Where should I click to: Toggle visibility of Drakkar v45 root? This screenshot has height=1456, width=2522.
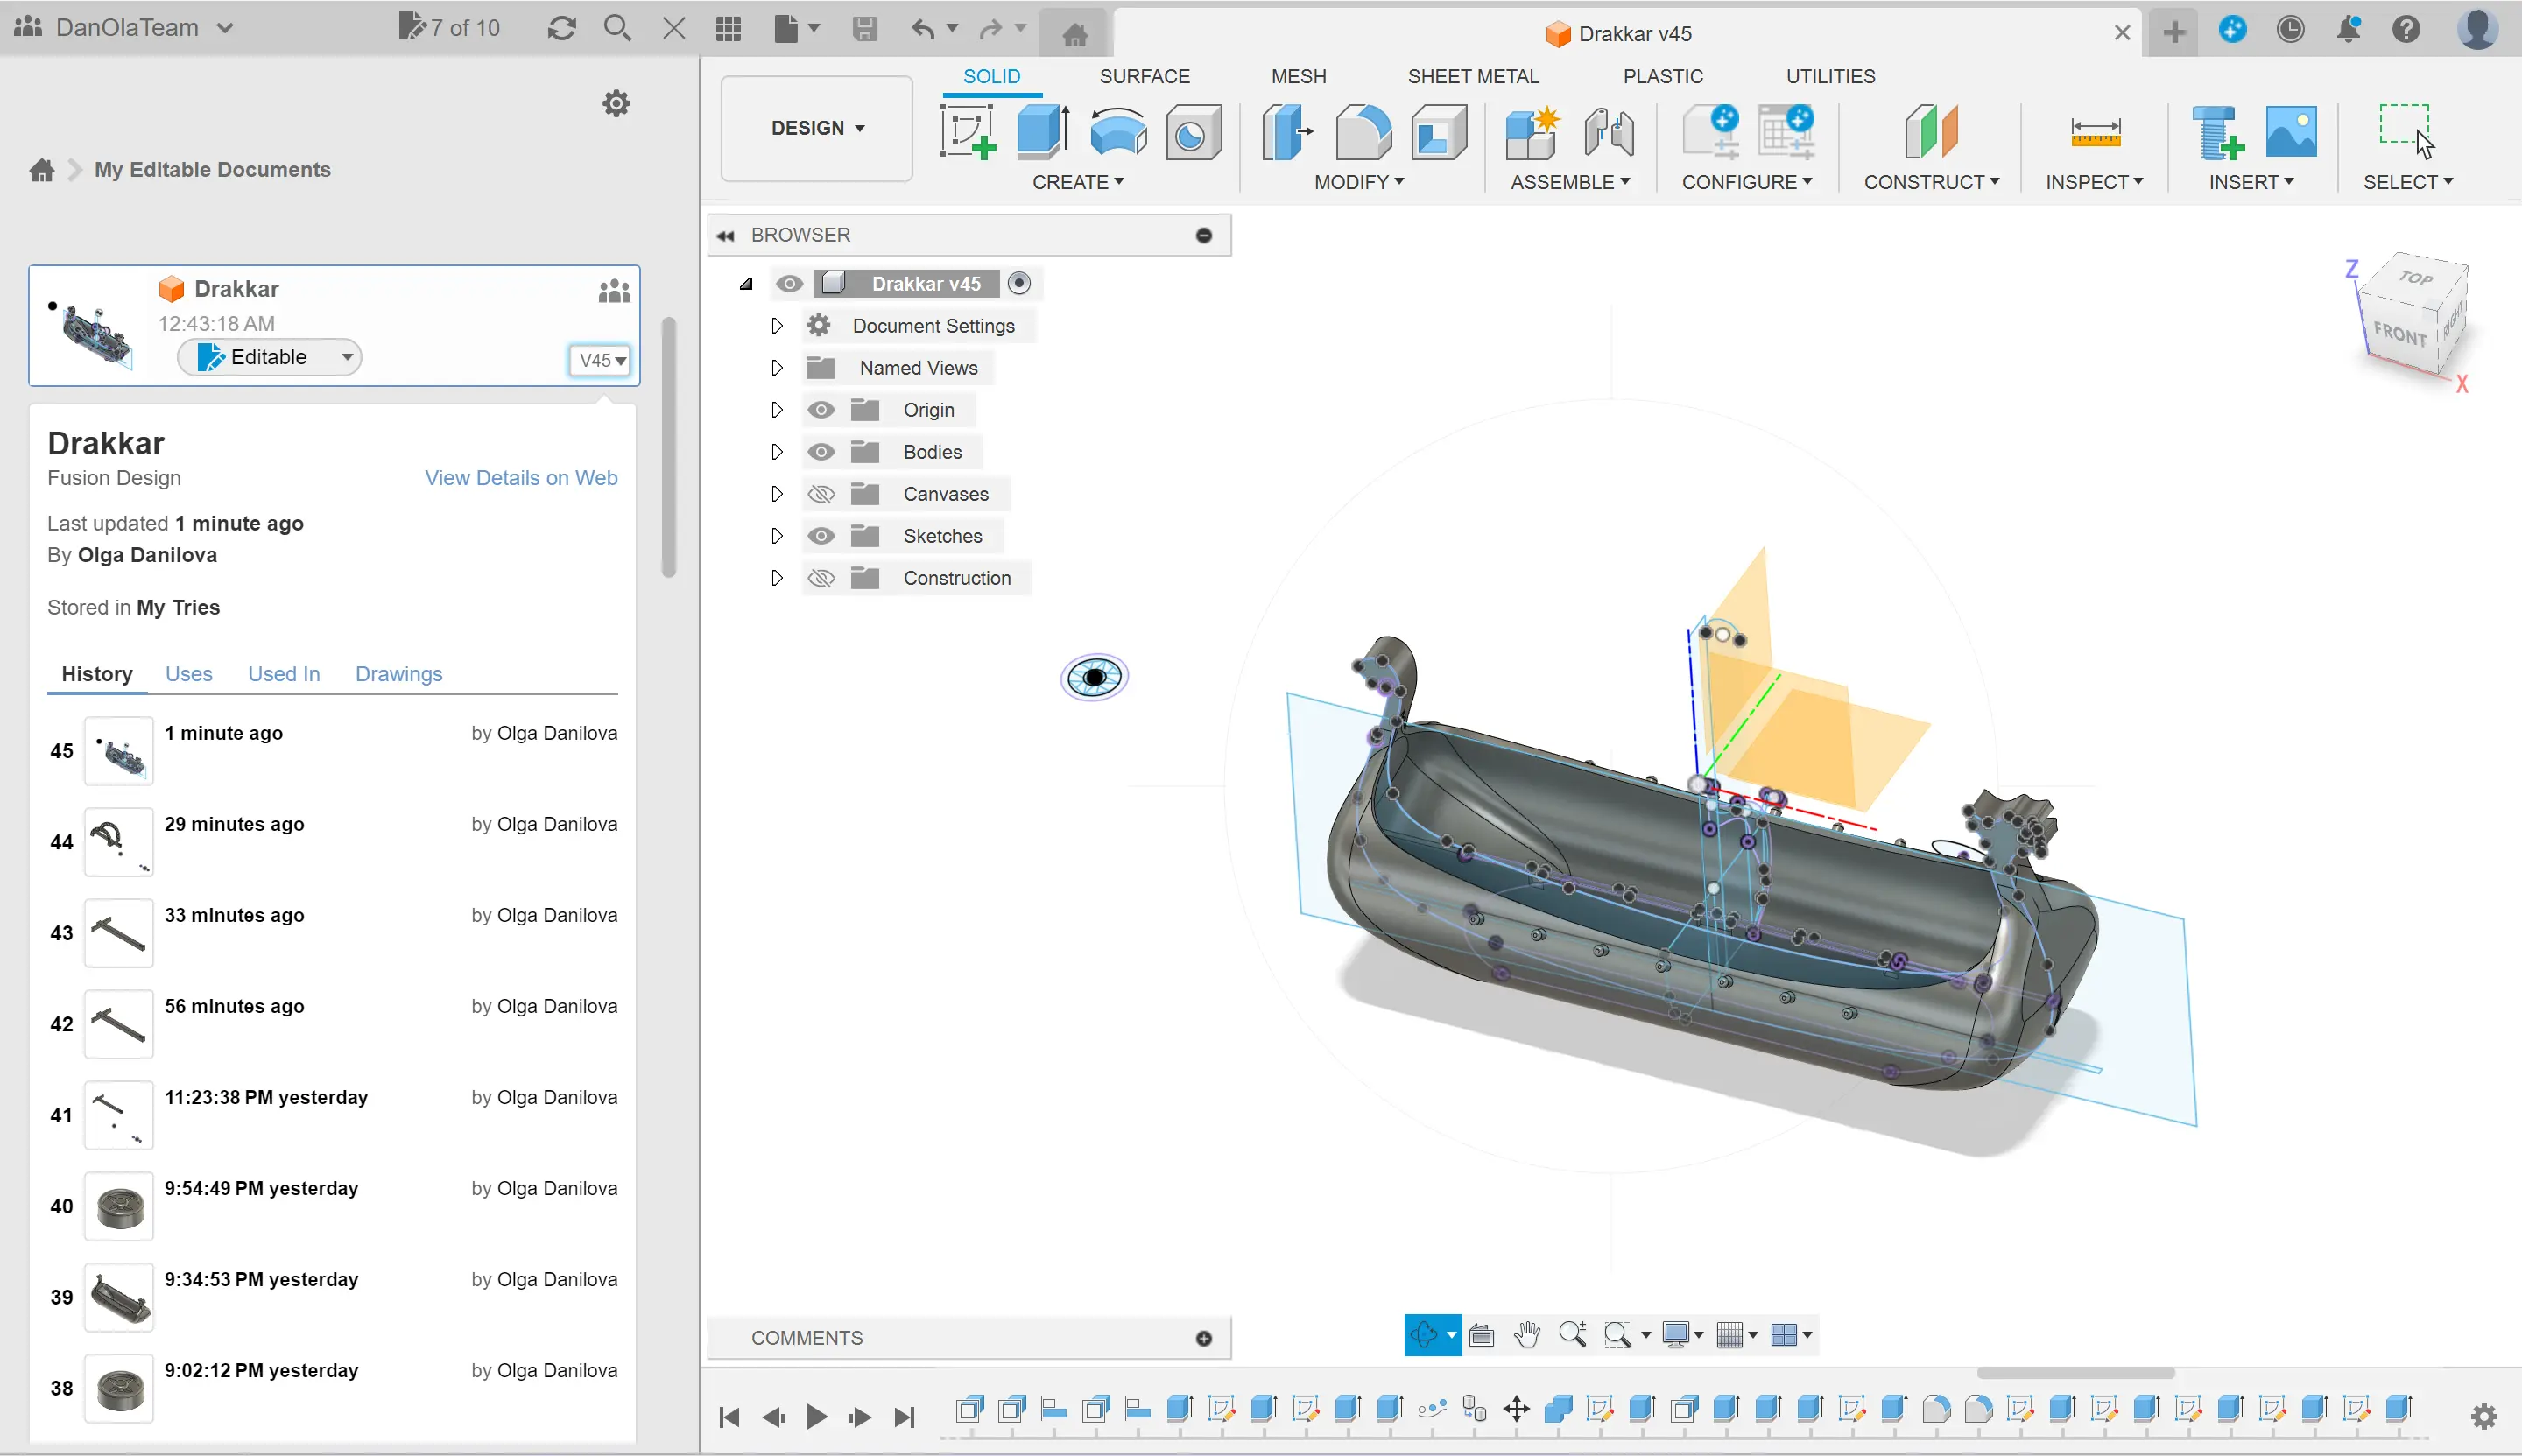(x=789, y=284)
